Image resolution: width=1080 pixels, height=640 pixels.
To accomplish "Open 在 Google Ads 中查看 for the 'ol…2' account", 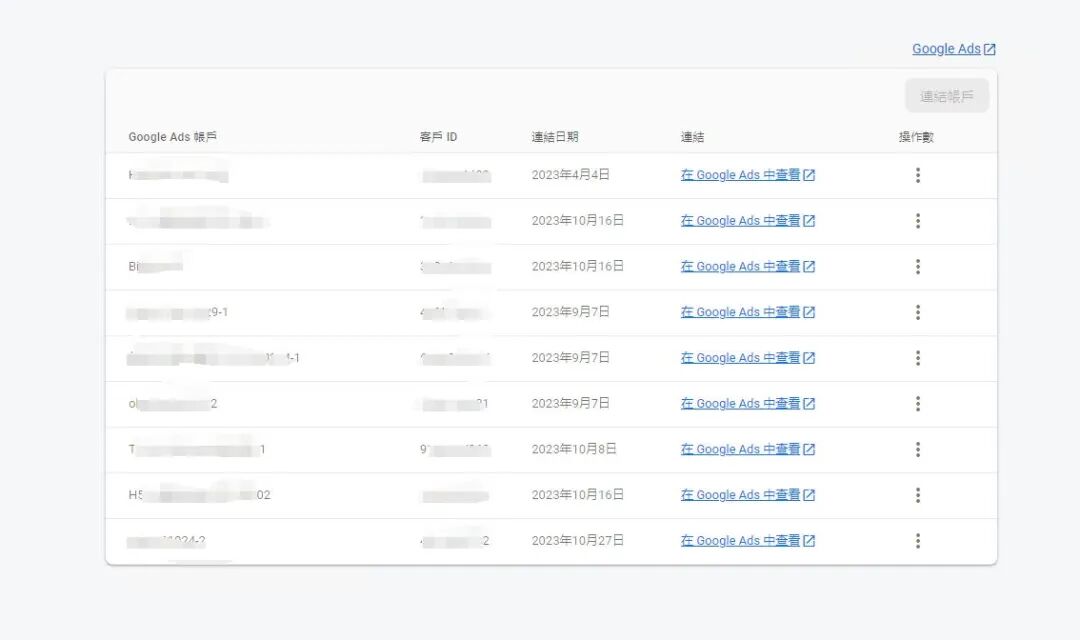I will 748,404.
